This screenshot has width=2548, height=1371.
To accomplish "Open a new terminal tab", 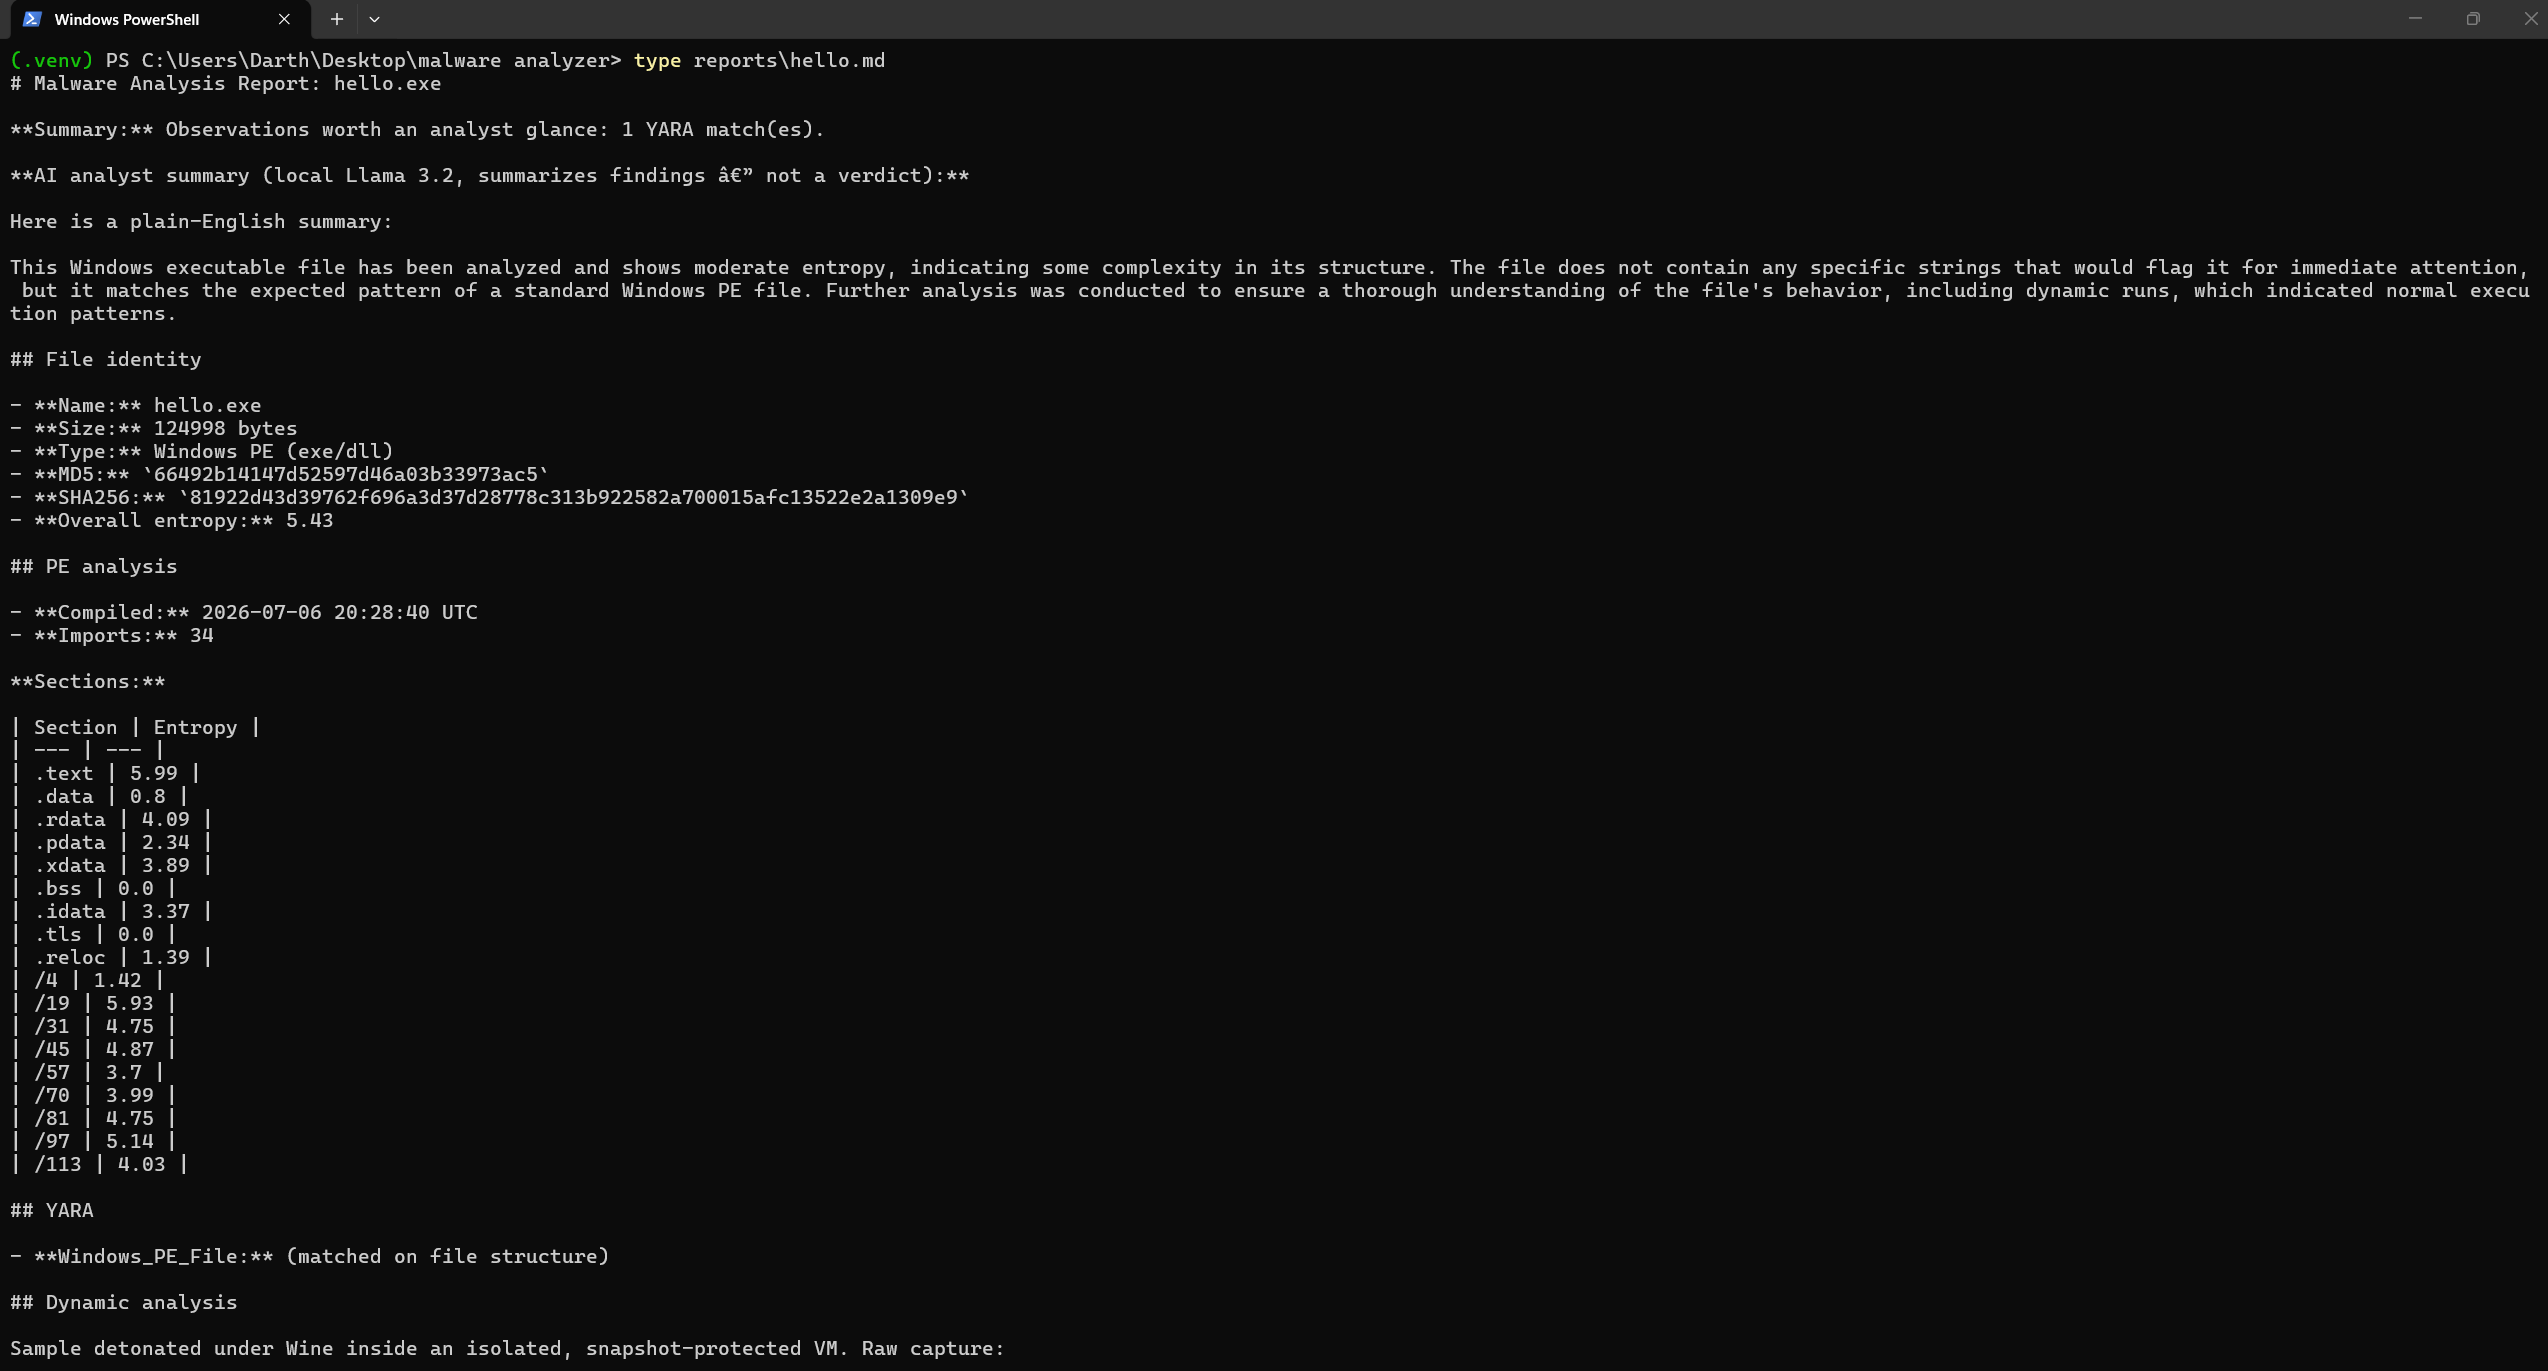I will pos(337,19).
